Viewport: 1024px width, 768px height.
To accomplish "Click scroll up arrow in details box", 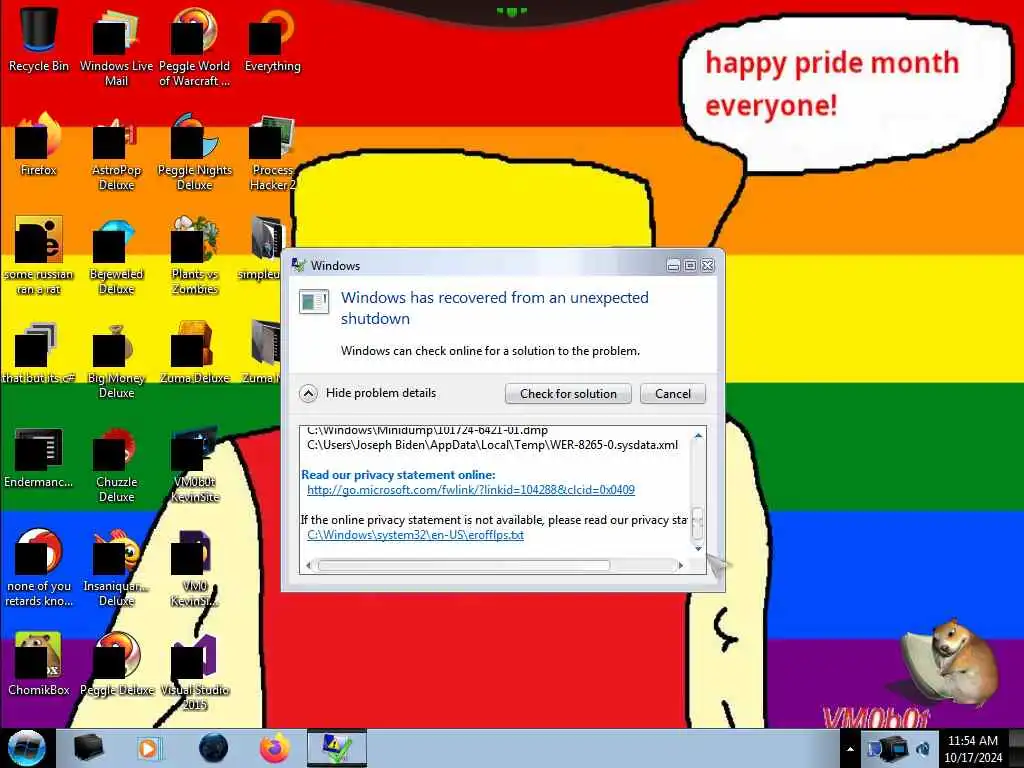I will 698,436.
